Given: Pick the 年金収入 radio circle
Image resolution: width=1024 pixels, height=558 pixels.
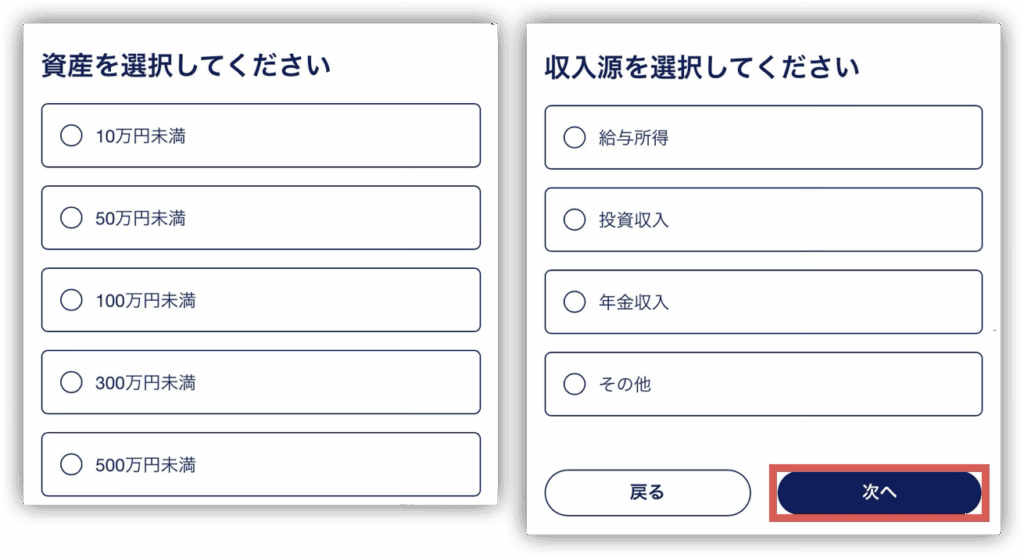Looking at the screenshot, I should click(x=575, y=302).
